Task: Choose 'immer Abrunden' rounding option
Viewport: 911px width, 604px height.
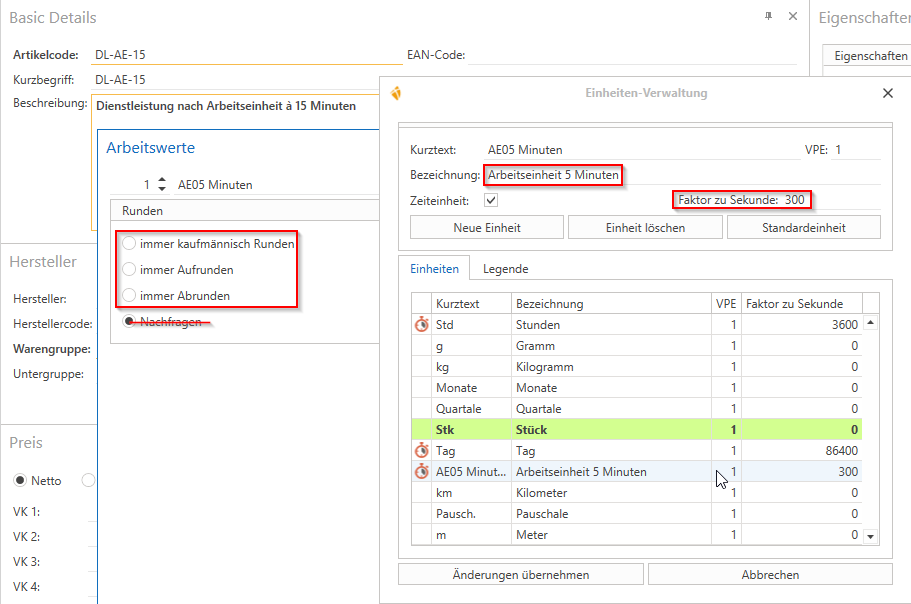Action: click(x=129, y=295)
